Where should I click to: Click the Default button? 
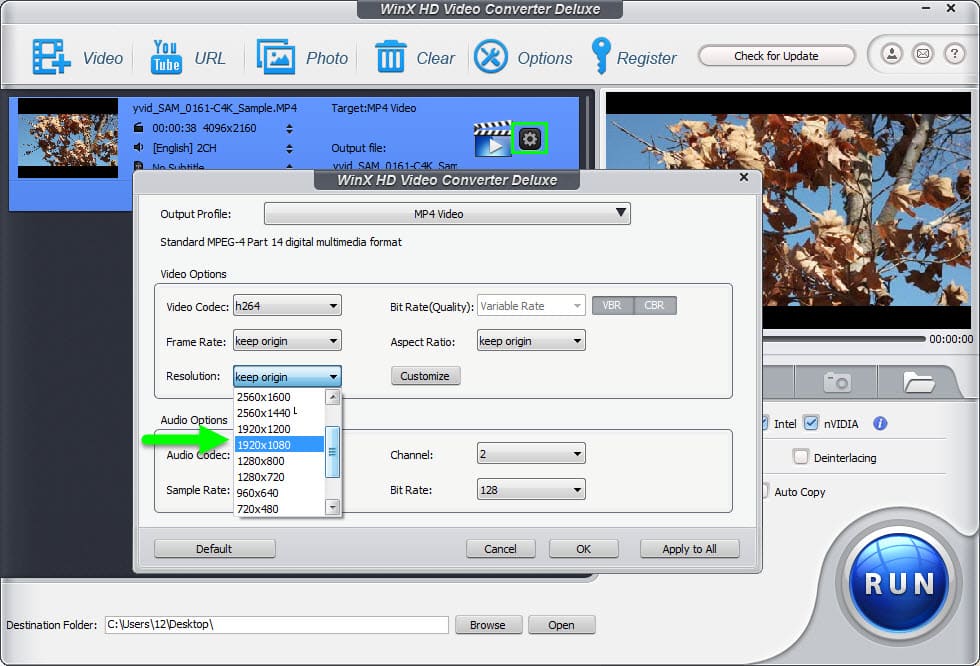214,549
